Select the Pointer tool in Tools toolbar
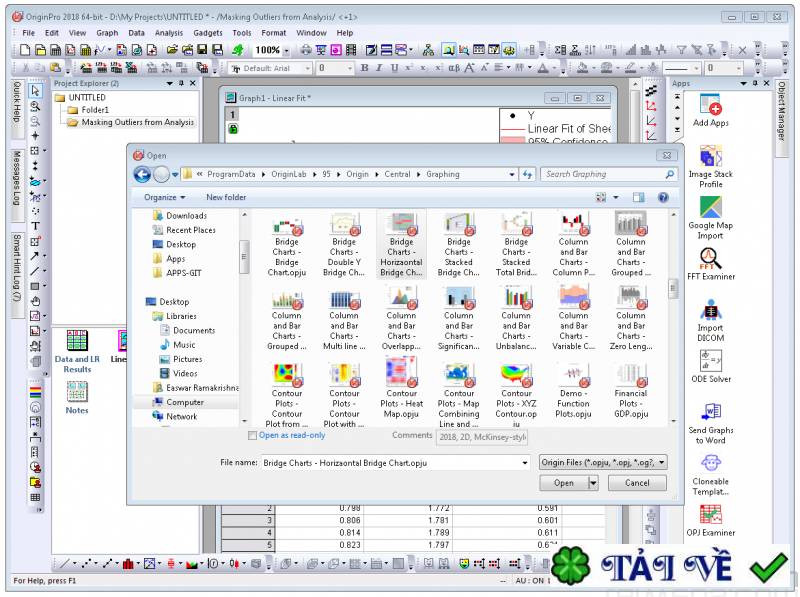 click(35, 91)
